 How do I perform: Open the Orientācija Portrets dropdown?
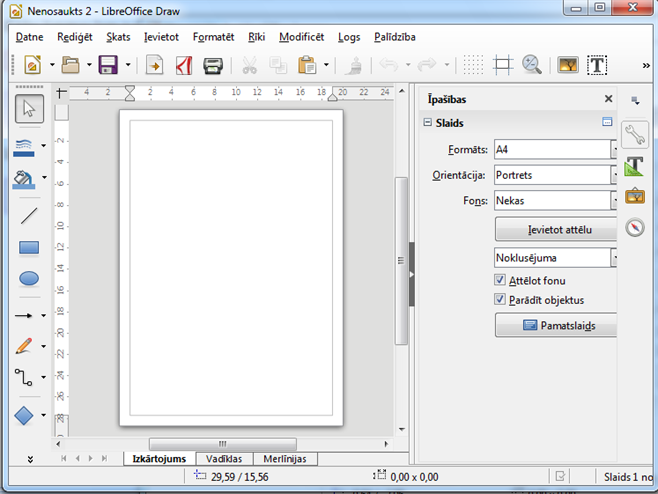pyautogui.click(x=613, y=175)
